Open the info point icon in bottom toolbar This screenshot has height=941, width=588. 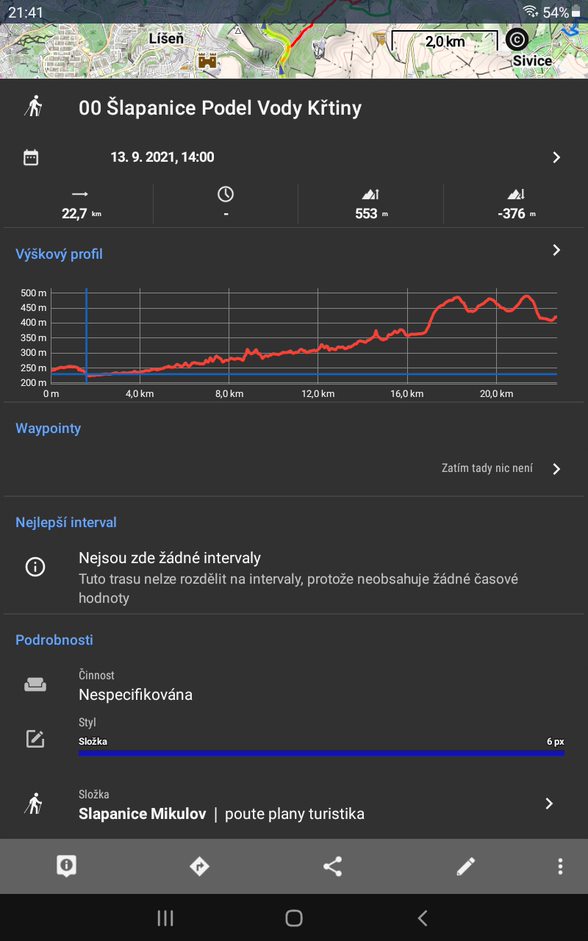[x=66, y=866]
